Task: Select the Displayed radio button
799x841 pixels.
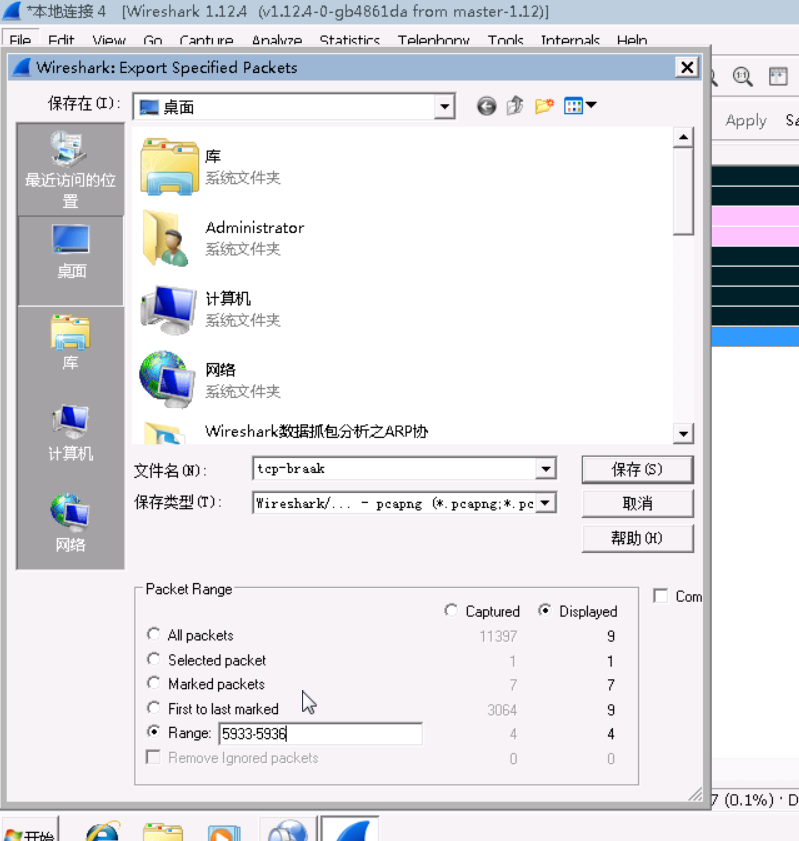Action: [544, 610]
